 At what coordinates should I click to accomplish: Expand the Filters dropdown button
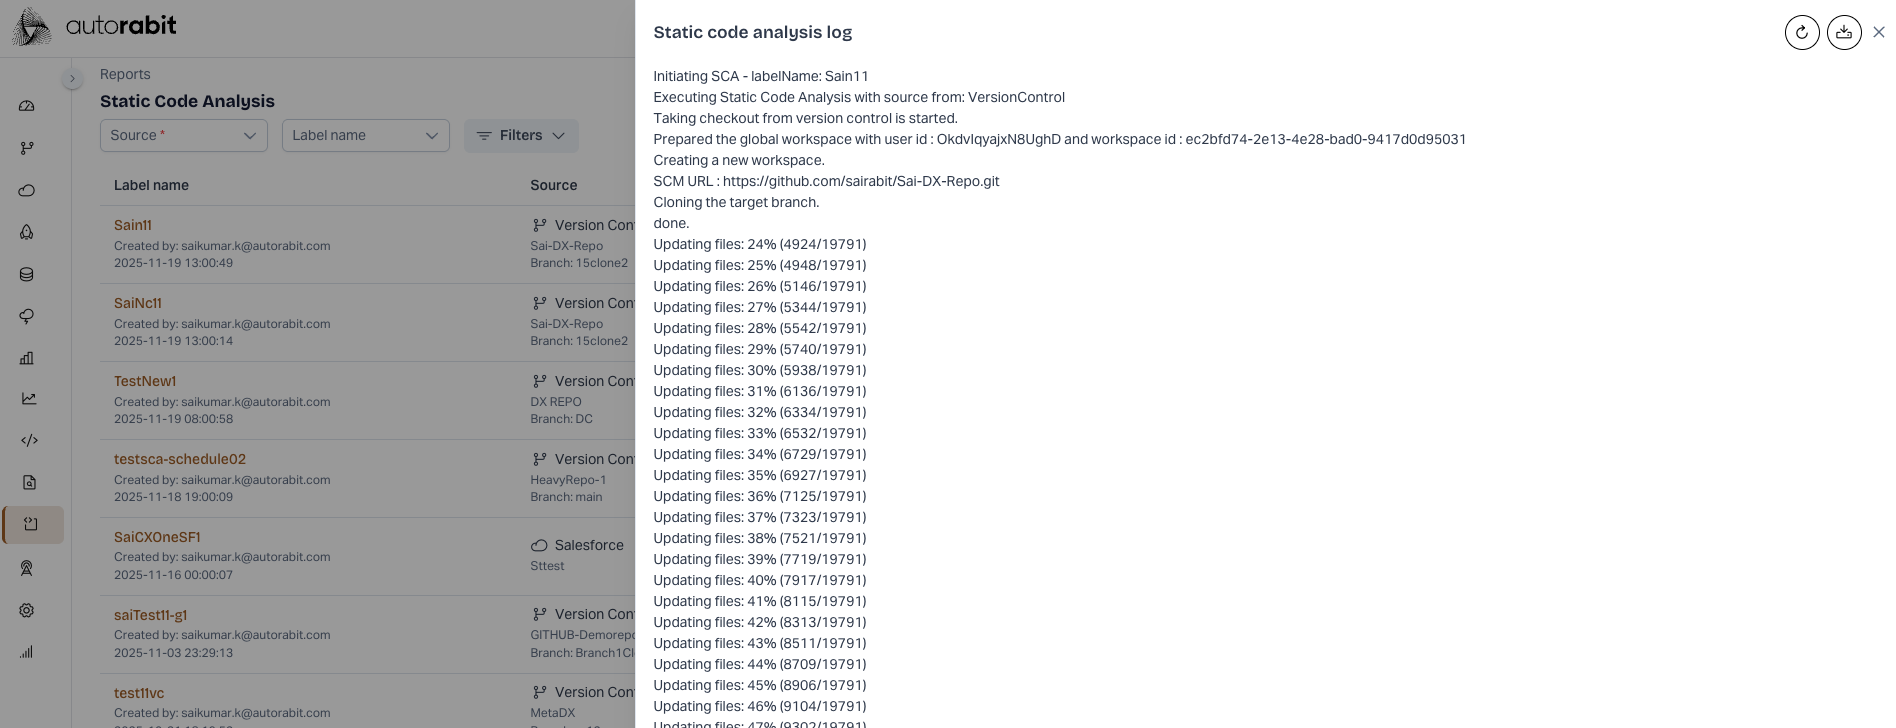click(521, 136)
